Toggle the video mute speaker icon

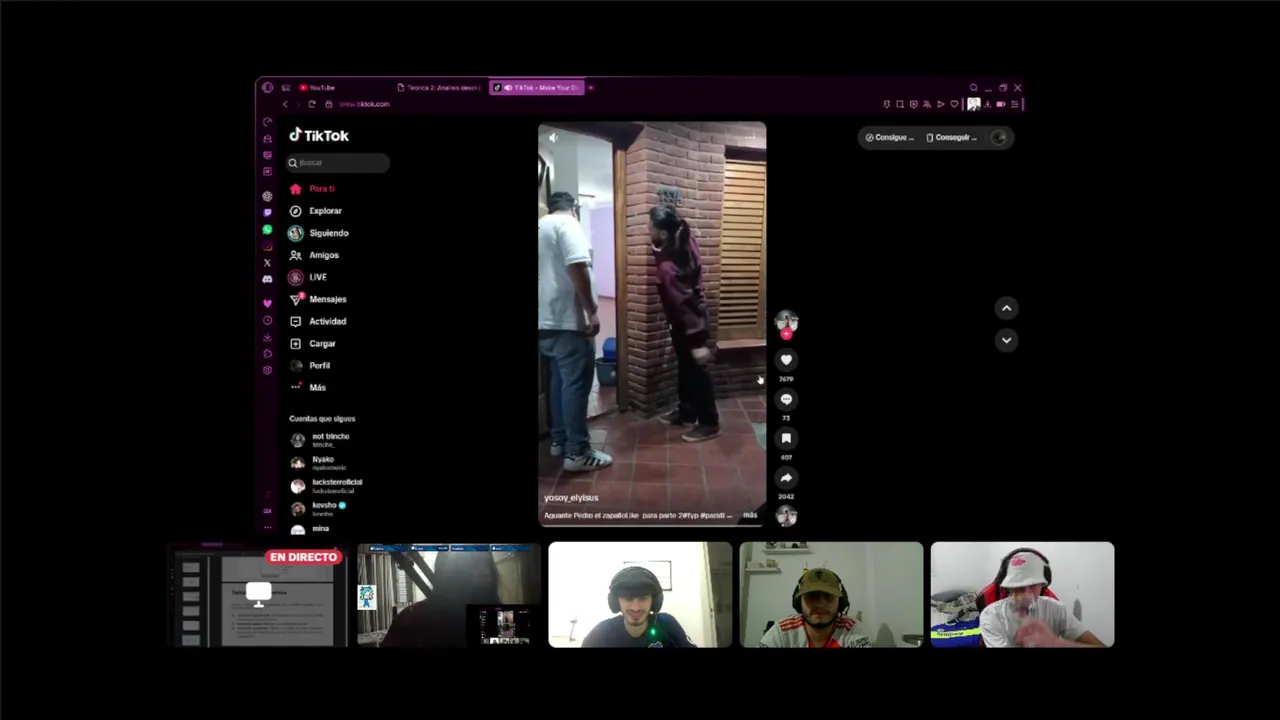pyautogui.click(x=553, y=137)
